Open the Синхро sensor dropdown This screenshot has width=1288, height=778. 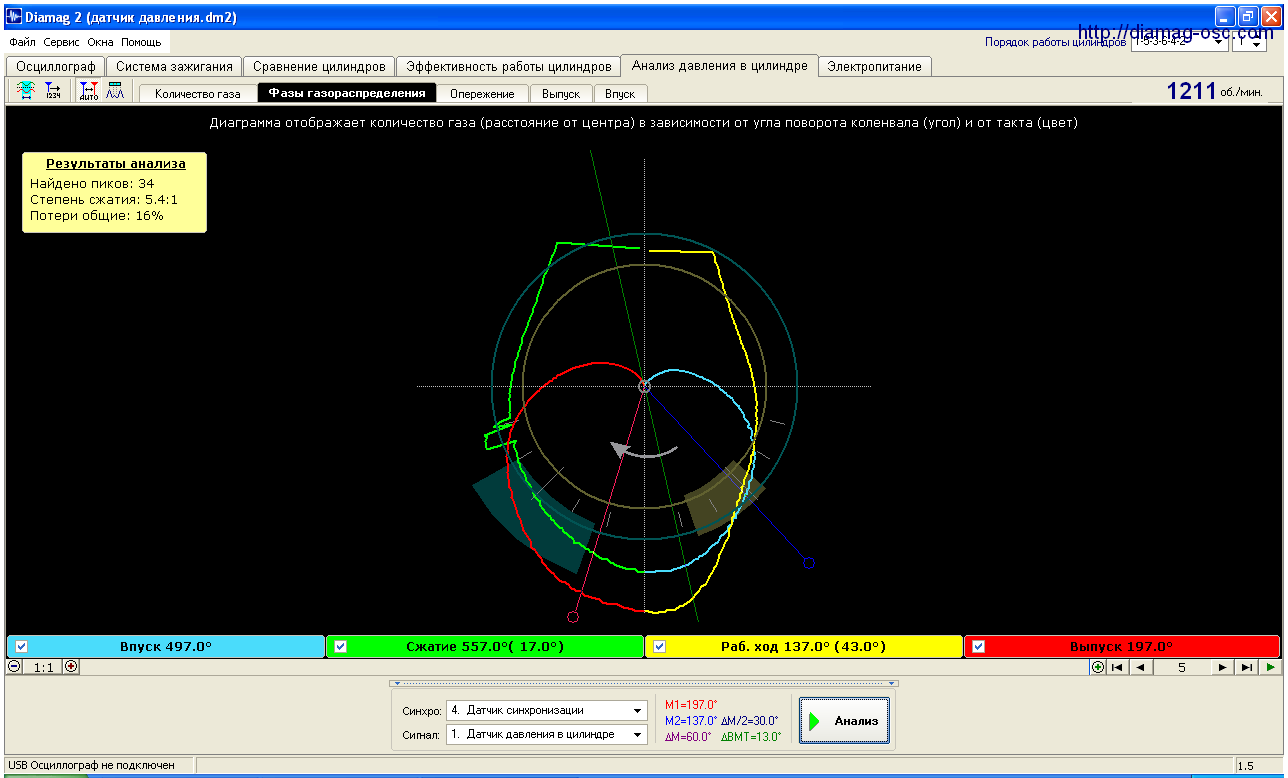tap(547, 710)
